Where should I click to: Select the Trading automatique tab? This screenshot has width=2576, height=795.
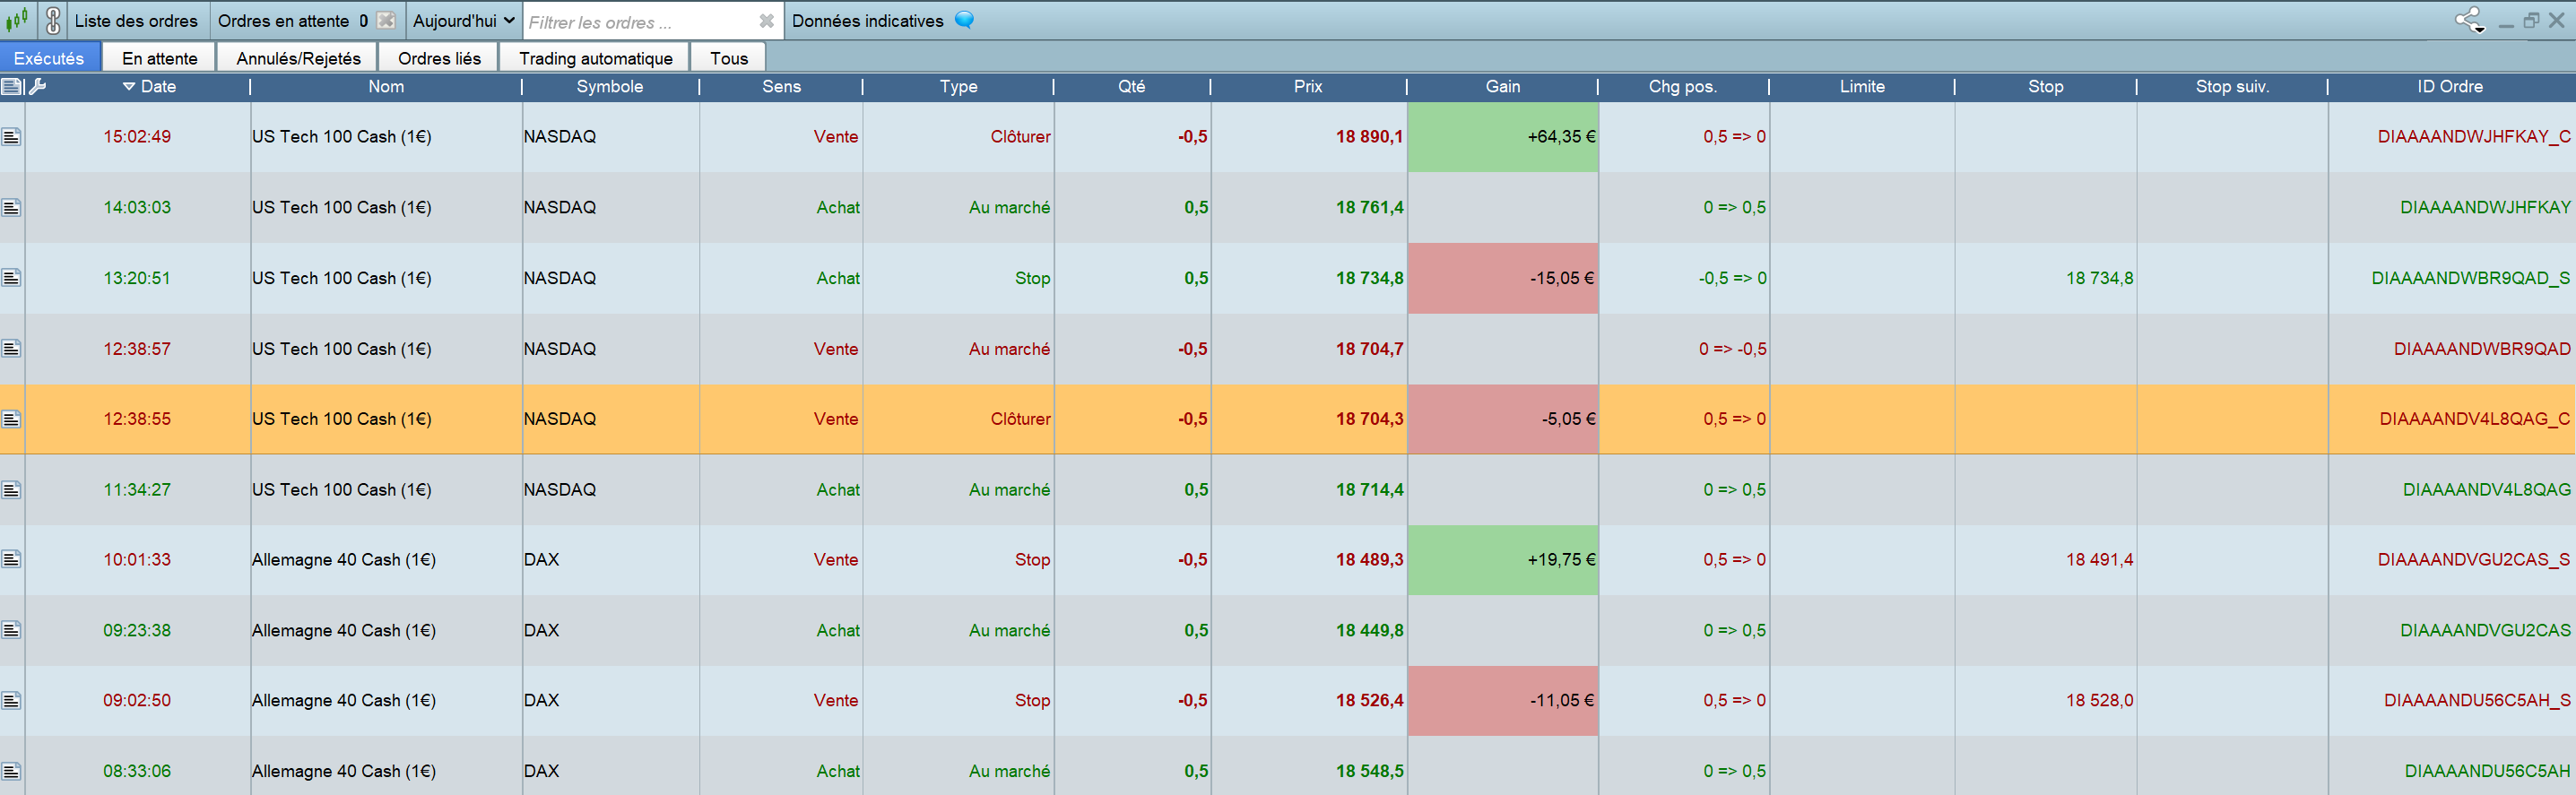tap(595, 58)
